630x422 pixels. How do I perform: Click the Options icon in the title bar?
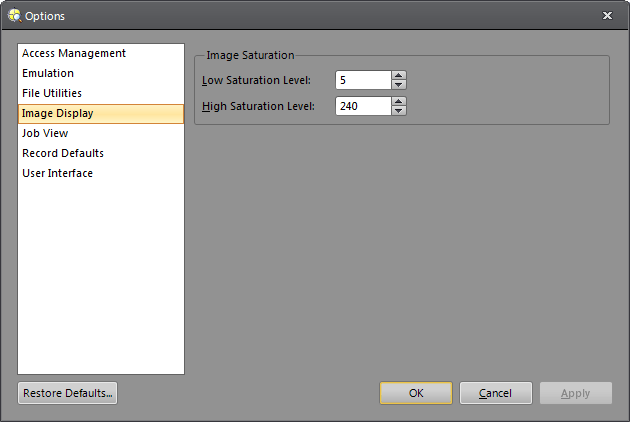pos(14,15)
